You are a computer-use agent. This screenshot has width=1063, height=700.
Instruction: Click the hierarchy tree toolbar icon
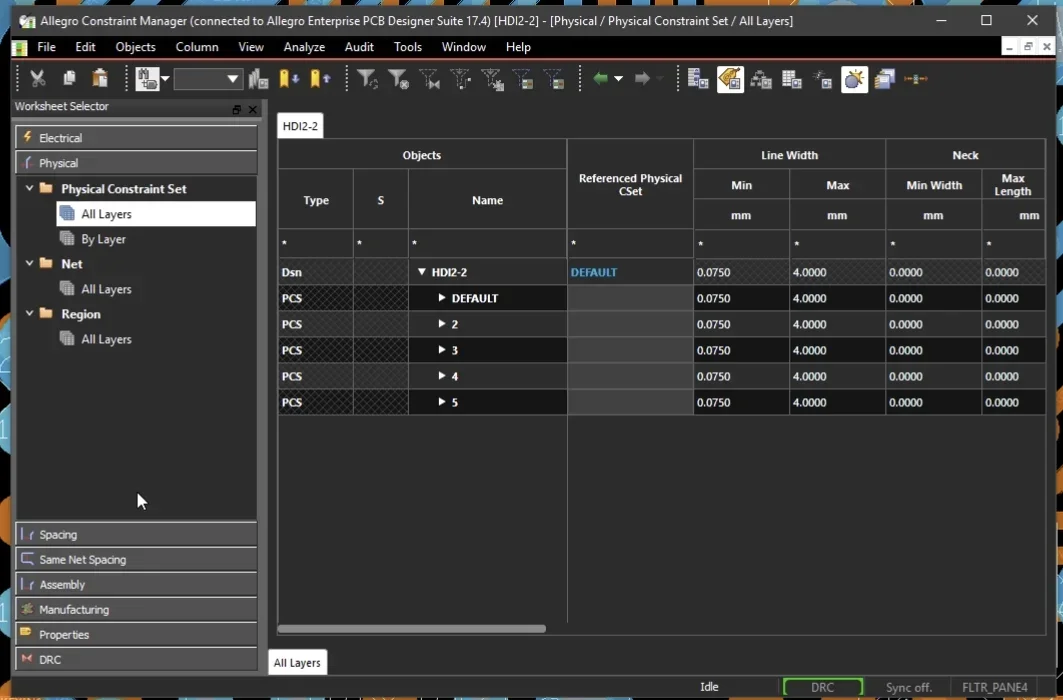[x=761, y=79]
